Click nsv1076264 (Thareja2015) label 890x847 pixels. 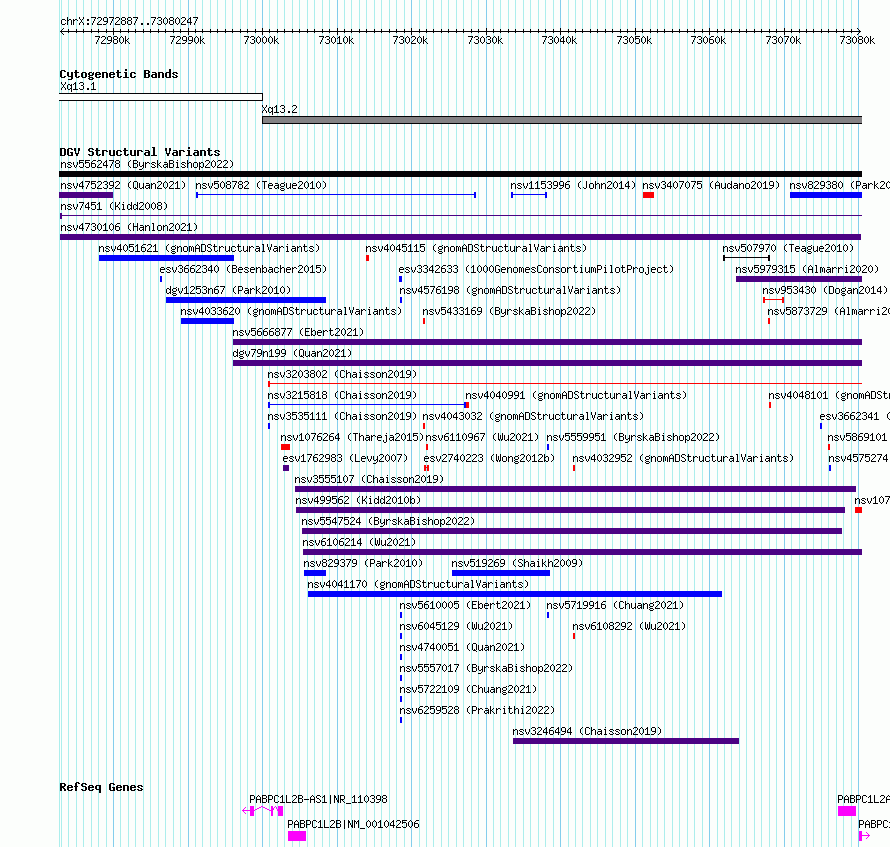coord(352,438)
